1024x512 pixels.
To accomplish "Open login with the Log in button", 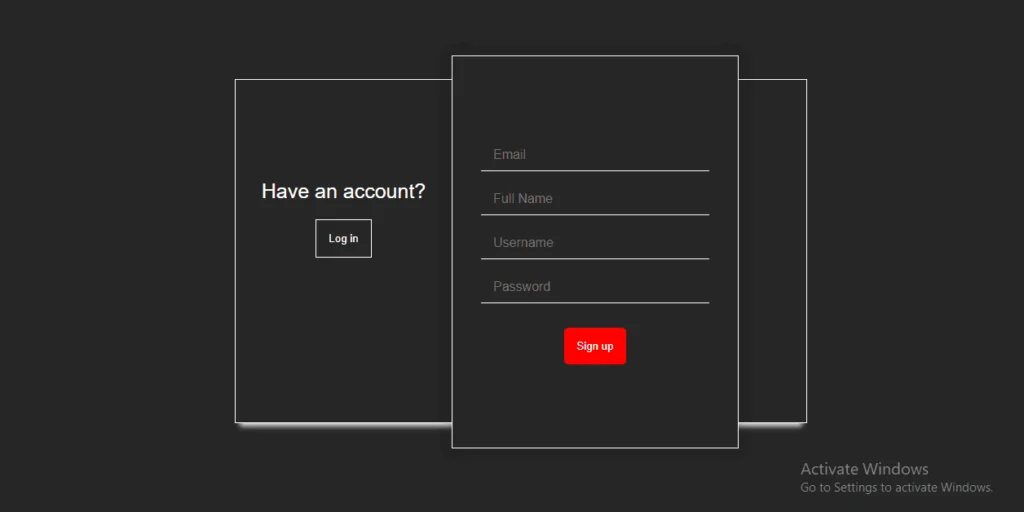I will (x=344, y=238).
